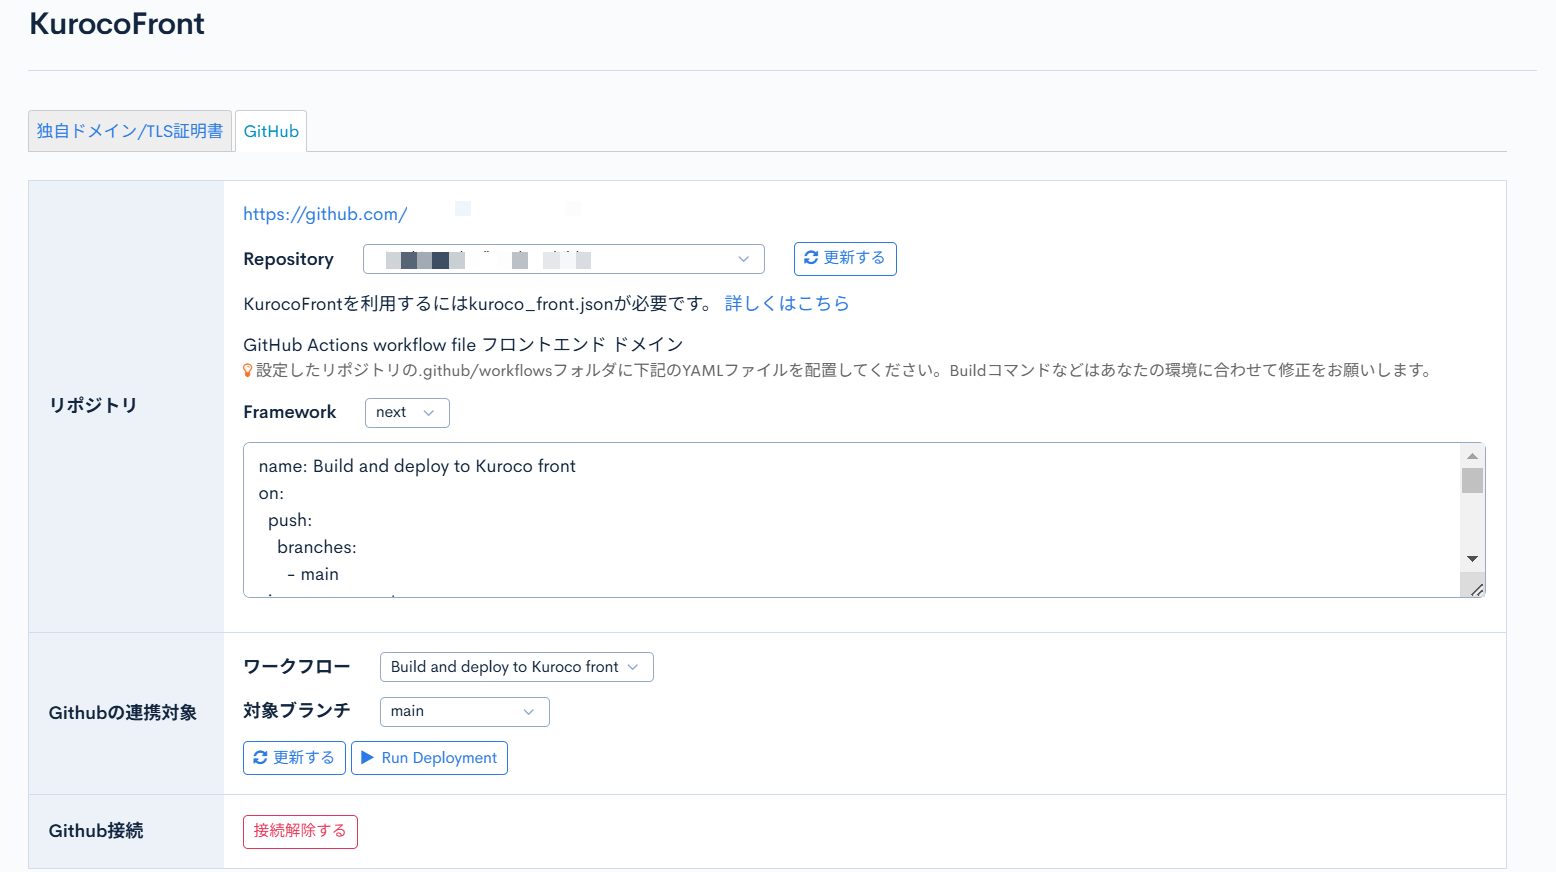This screenshot has width=1556, height=872.
Task: Click the 詳しくはこちら link
Action: pyautogui.click(x=787, y=303)
